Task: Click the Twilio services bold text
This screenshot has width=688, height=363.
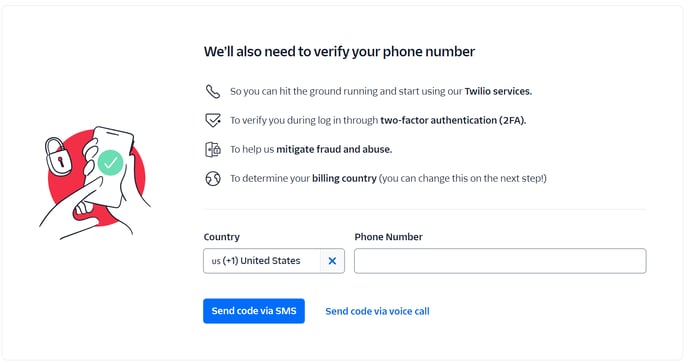Action: pyautogui.click(x=498, y=91)
